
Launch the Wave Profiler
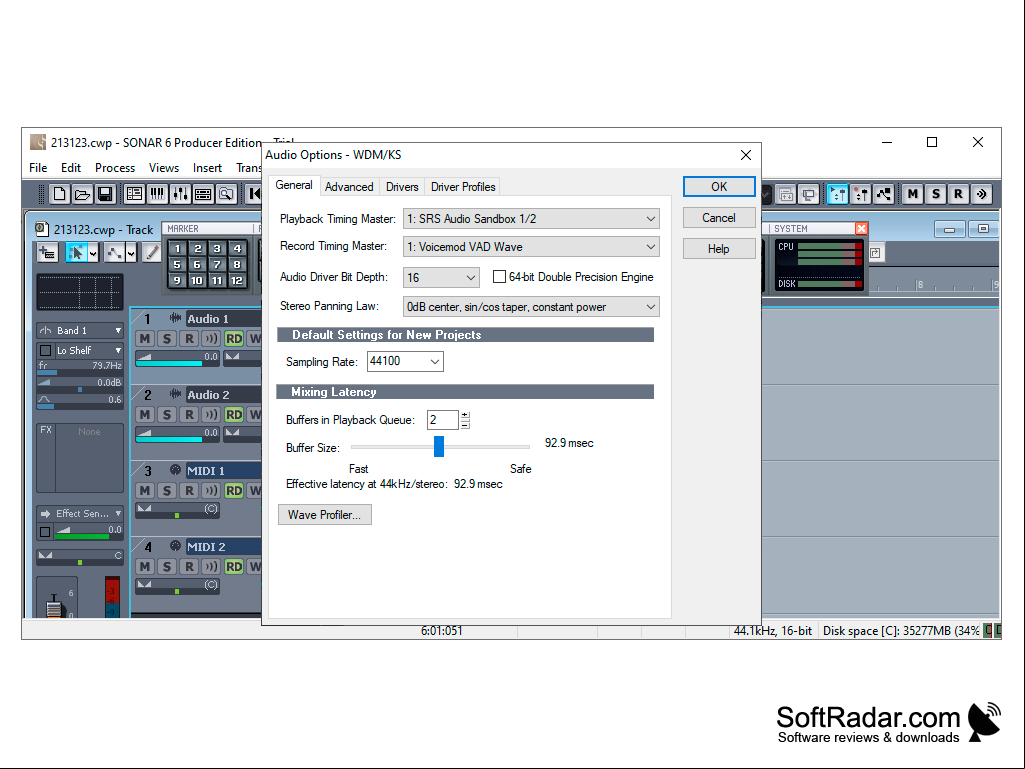(x=325, y=515)
